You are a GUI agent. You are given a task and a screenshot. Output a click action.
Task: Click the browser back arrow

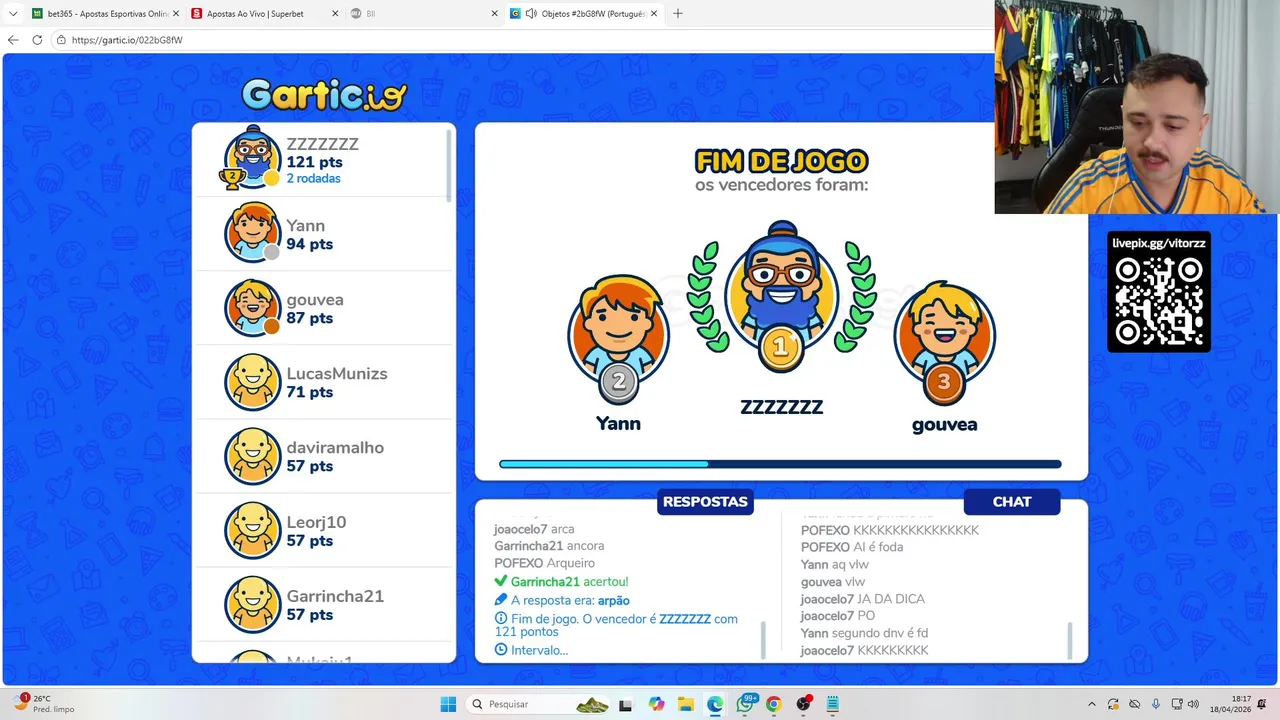pos(13,40)
